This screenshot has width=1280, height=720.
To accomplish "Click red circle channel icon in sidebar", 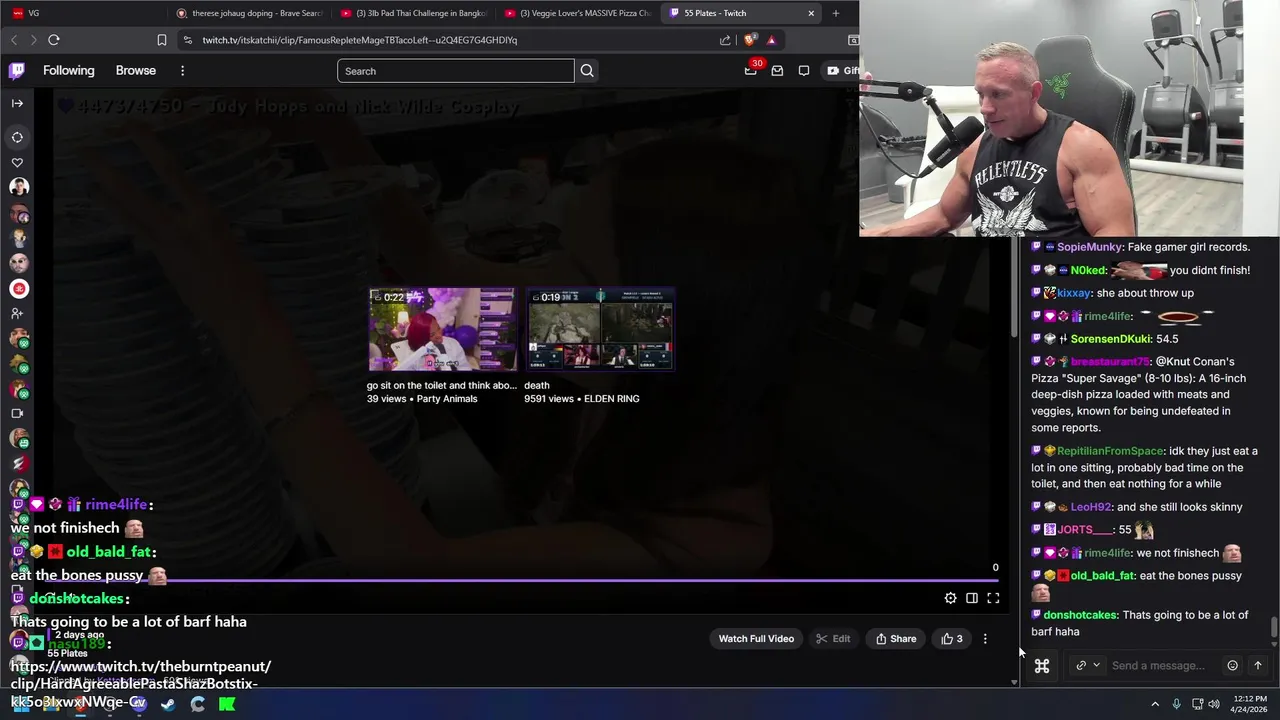I will pos(18,289).
